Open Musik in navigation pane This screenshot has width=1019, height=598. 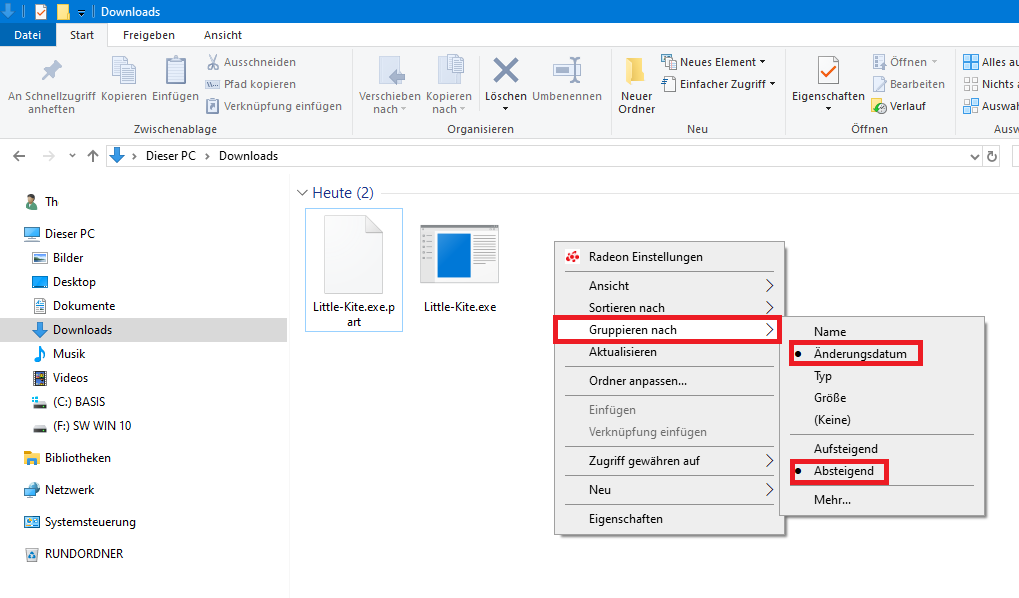pos(59,354)
